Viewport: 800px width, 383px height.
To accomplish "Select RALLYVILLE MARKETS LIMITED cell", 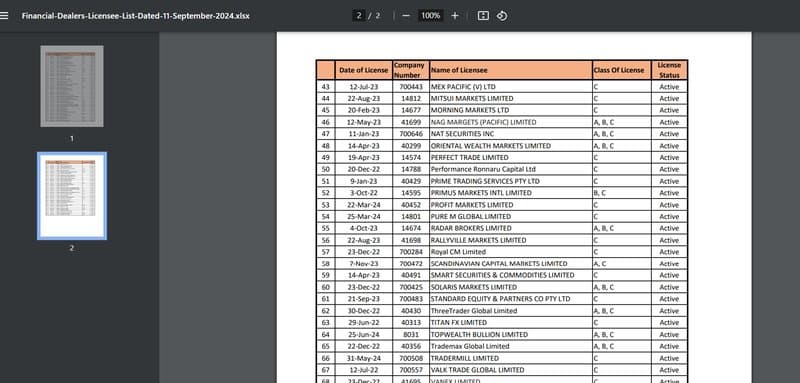I will coord(511,240).
